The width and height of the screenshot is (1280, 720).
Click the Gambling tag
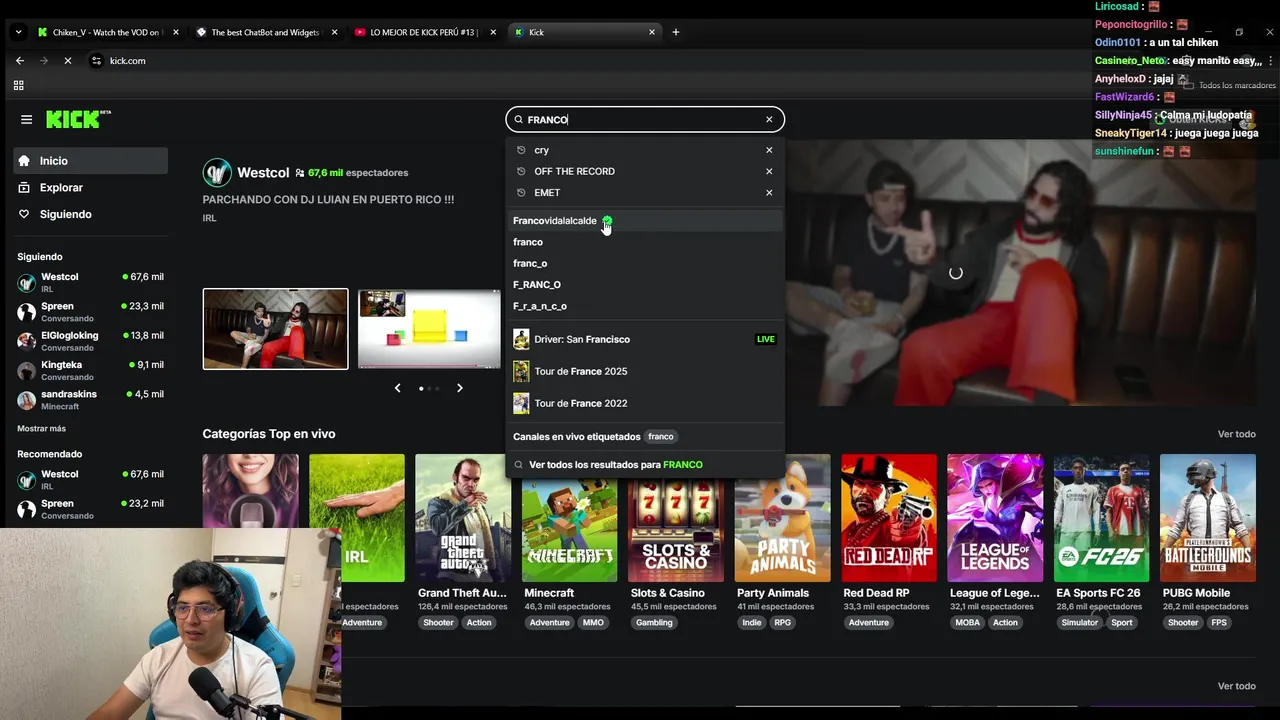point(654,623)
